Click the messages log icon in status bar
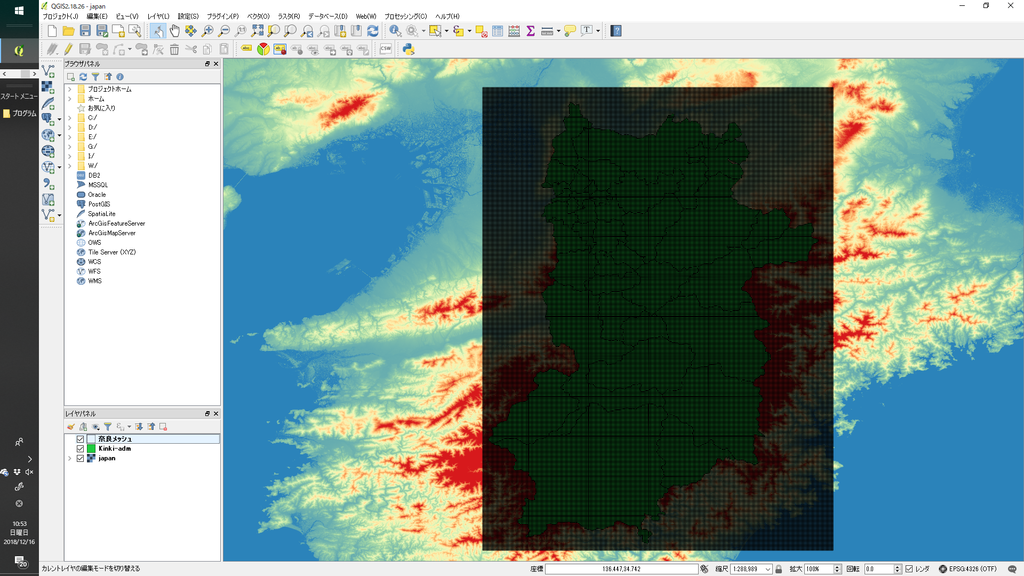This screenshot has width=1024, height=576. (x=1012, y=569)
